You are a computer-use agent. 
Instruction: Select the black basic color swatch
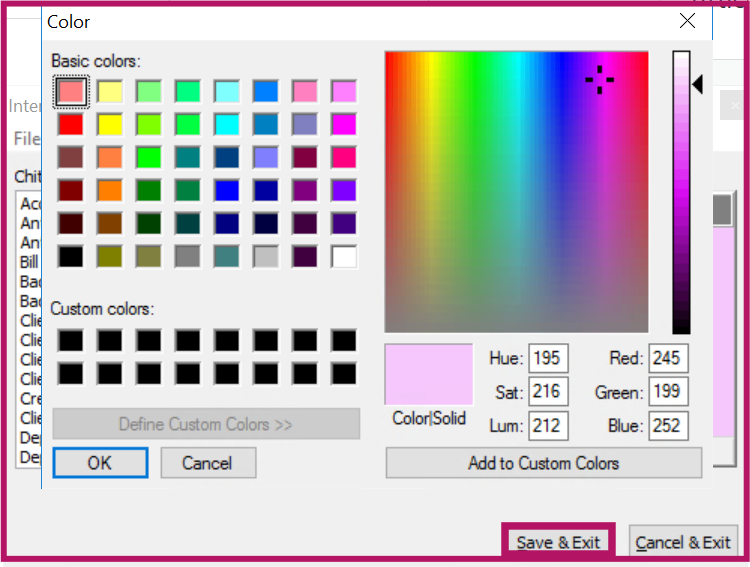(71, 256)
